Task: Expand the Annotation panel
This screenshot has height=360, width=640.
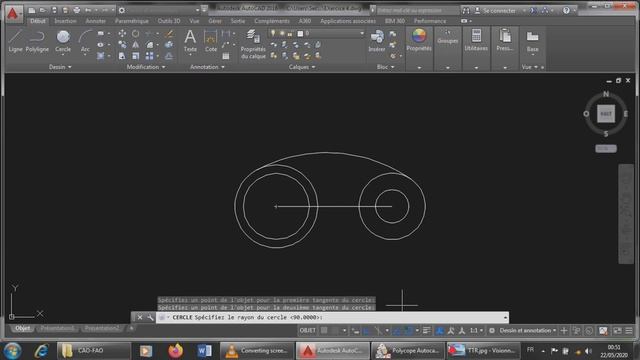Action: 207,67
